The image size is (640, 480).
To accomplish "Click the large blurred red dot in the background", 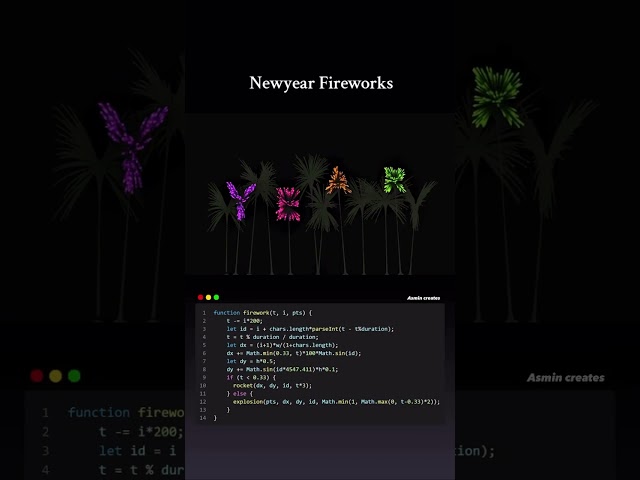I will coord(37,376).
